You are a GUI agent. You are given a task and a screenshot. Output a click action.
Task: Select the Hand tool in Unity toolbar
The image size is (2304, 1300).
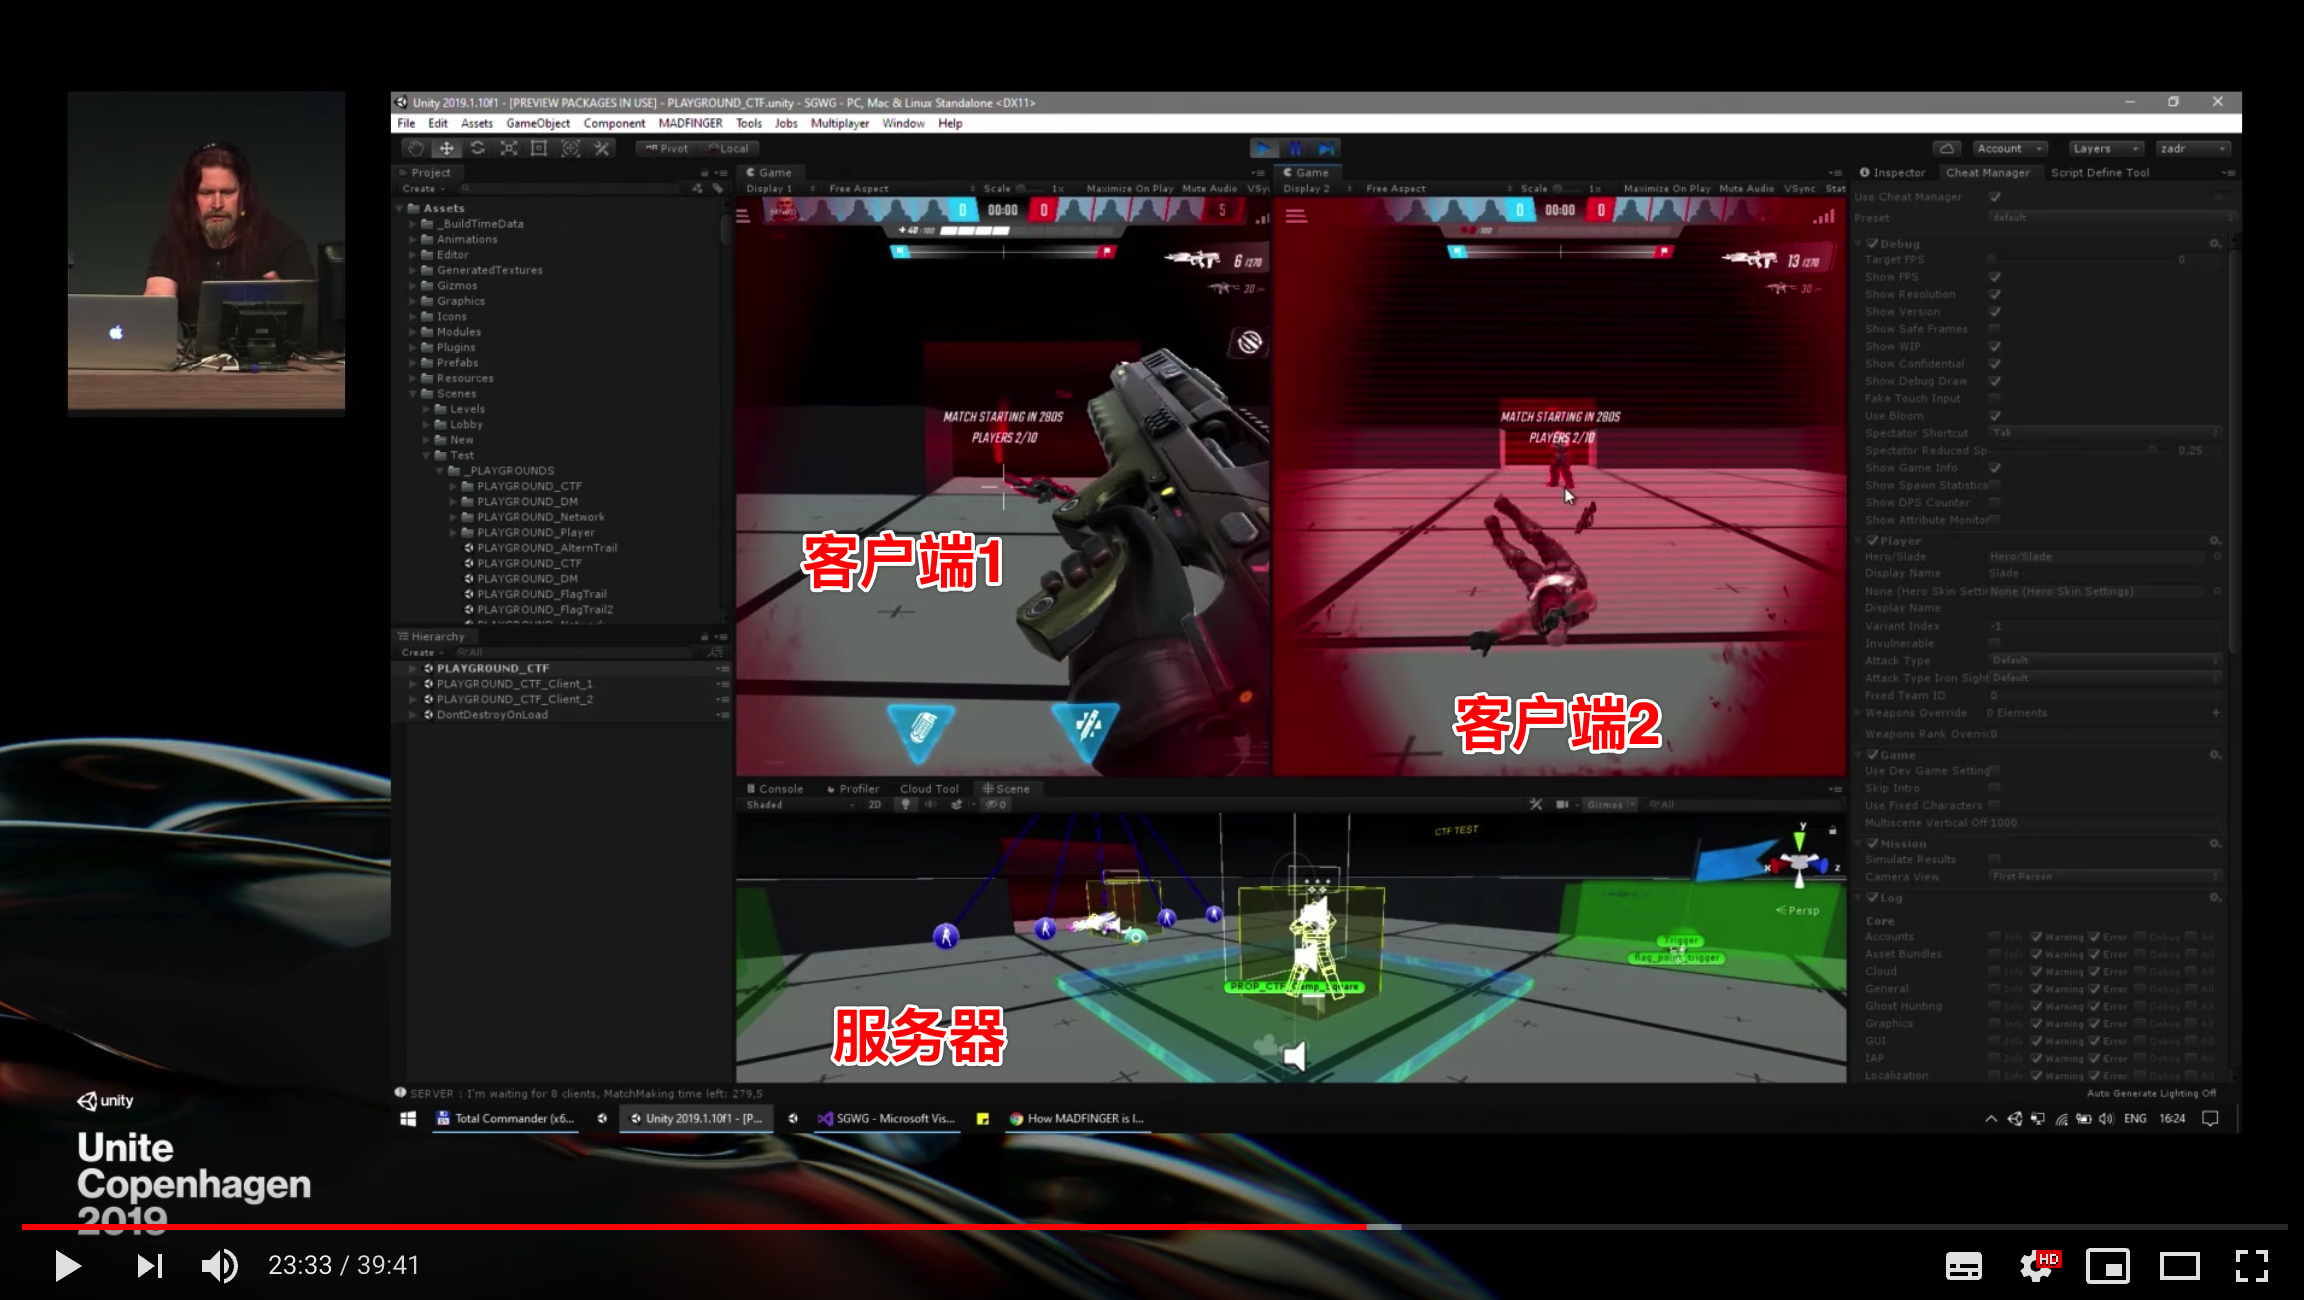click(415, 148)
